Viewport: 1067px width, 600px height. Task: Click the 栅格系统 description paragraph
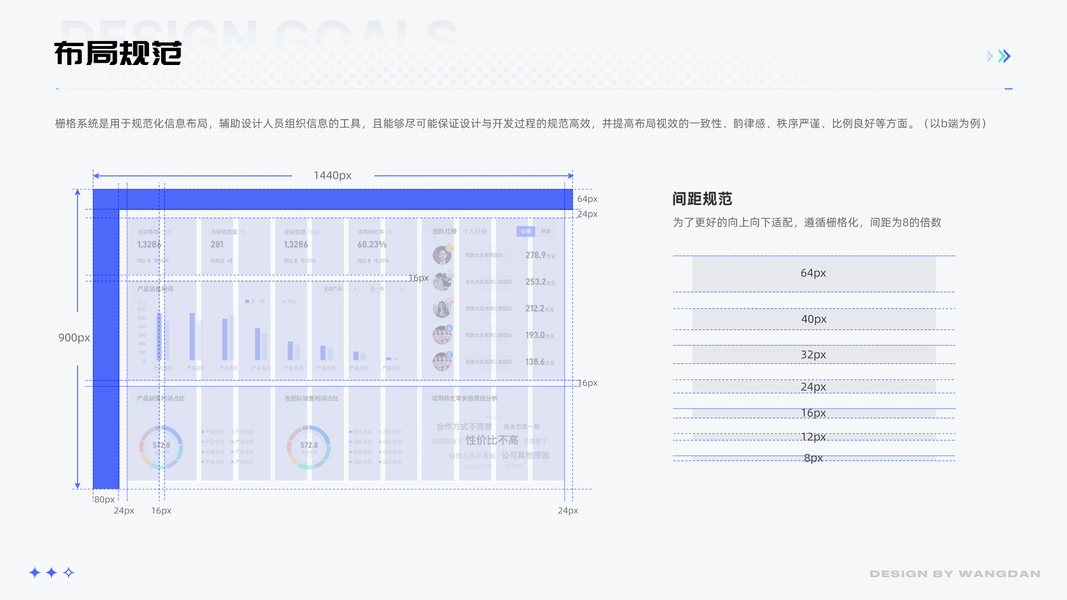[521, 123]
